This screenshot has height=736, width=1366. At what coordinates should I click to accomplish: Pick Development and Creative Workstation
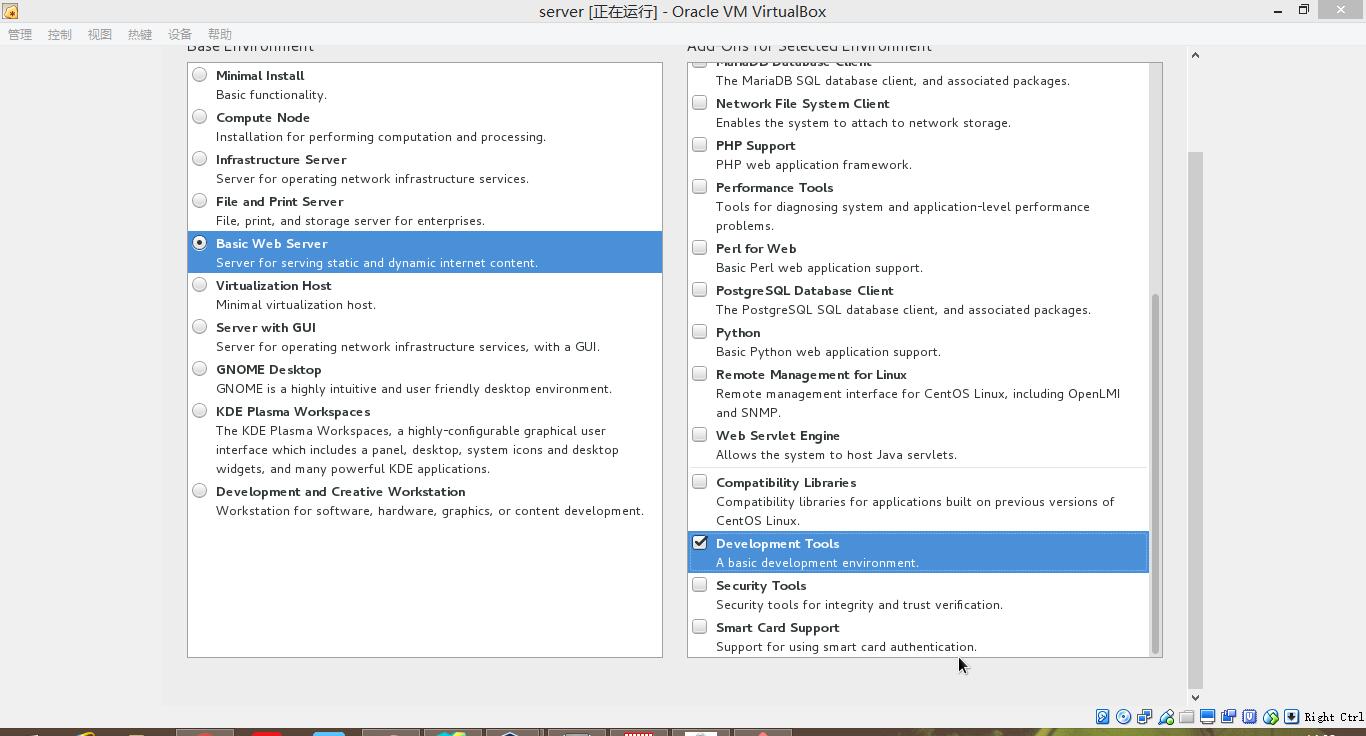click(200, 490)
